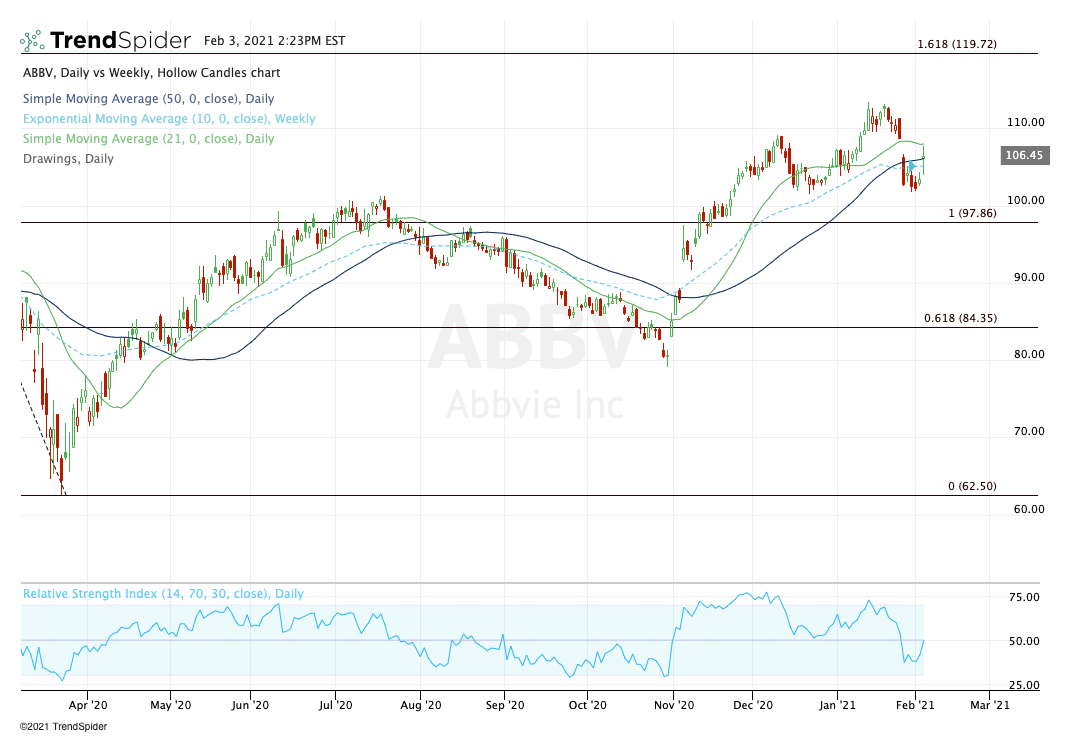The width and height of the screenshot is (1070, 736).
Task: Click the Sep '20 date axis label
Action: (x=505, y=705)
